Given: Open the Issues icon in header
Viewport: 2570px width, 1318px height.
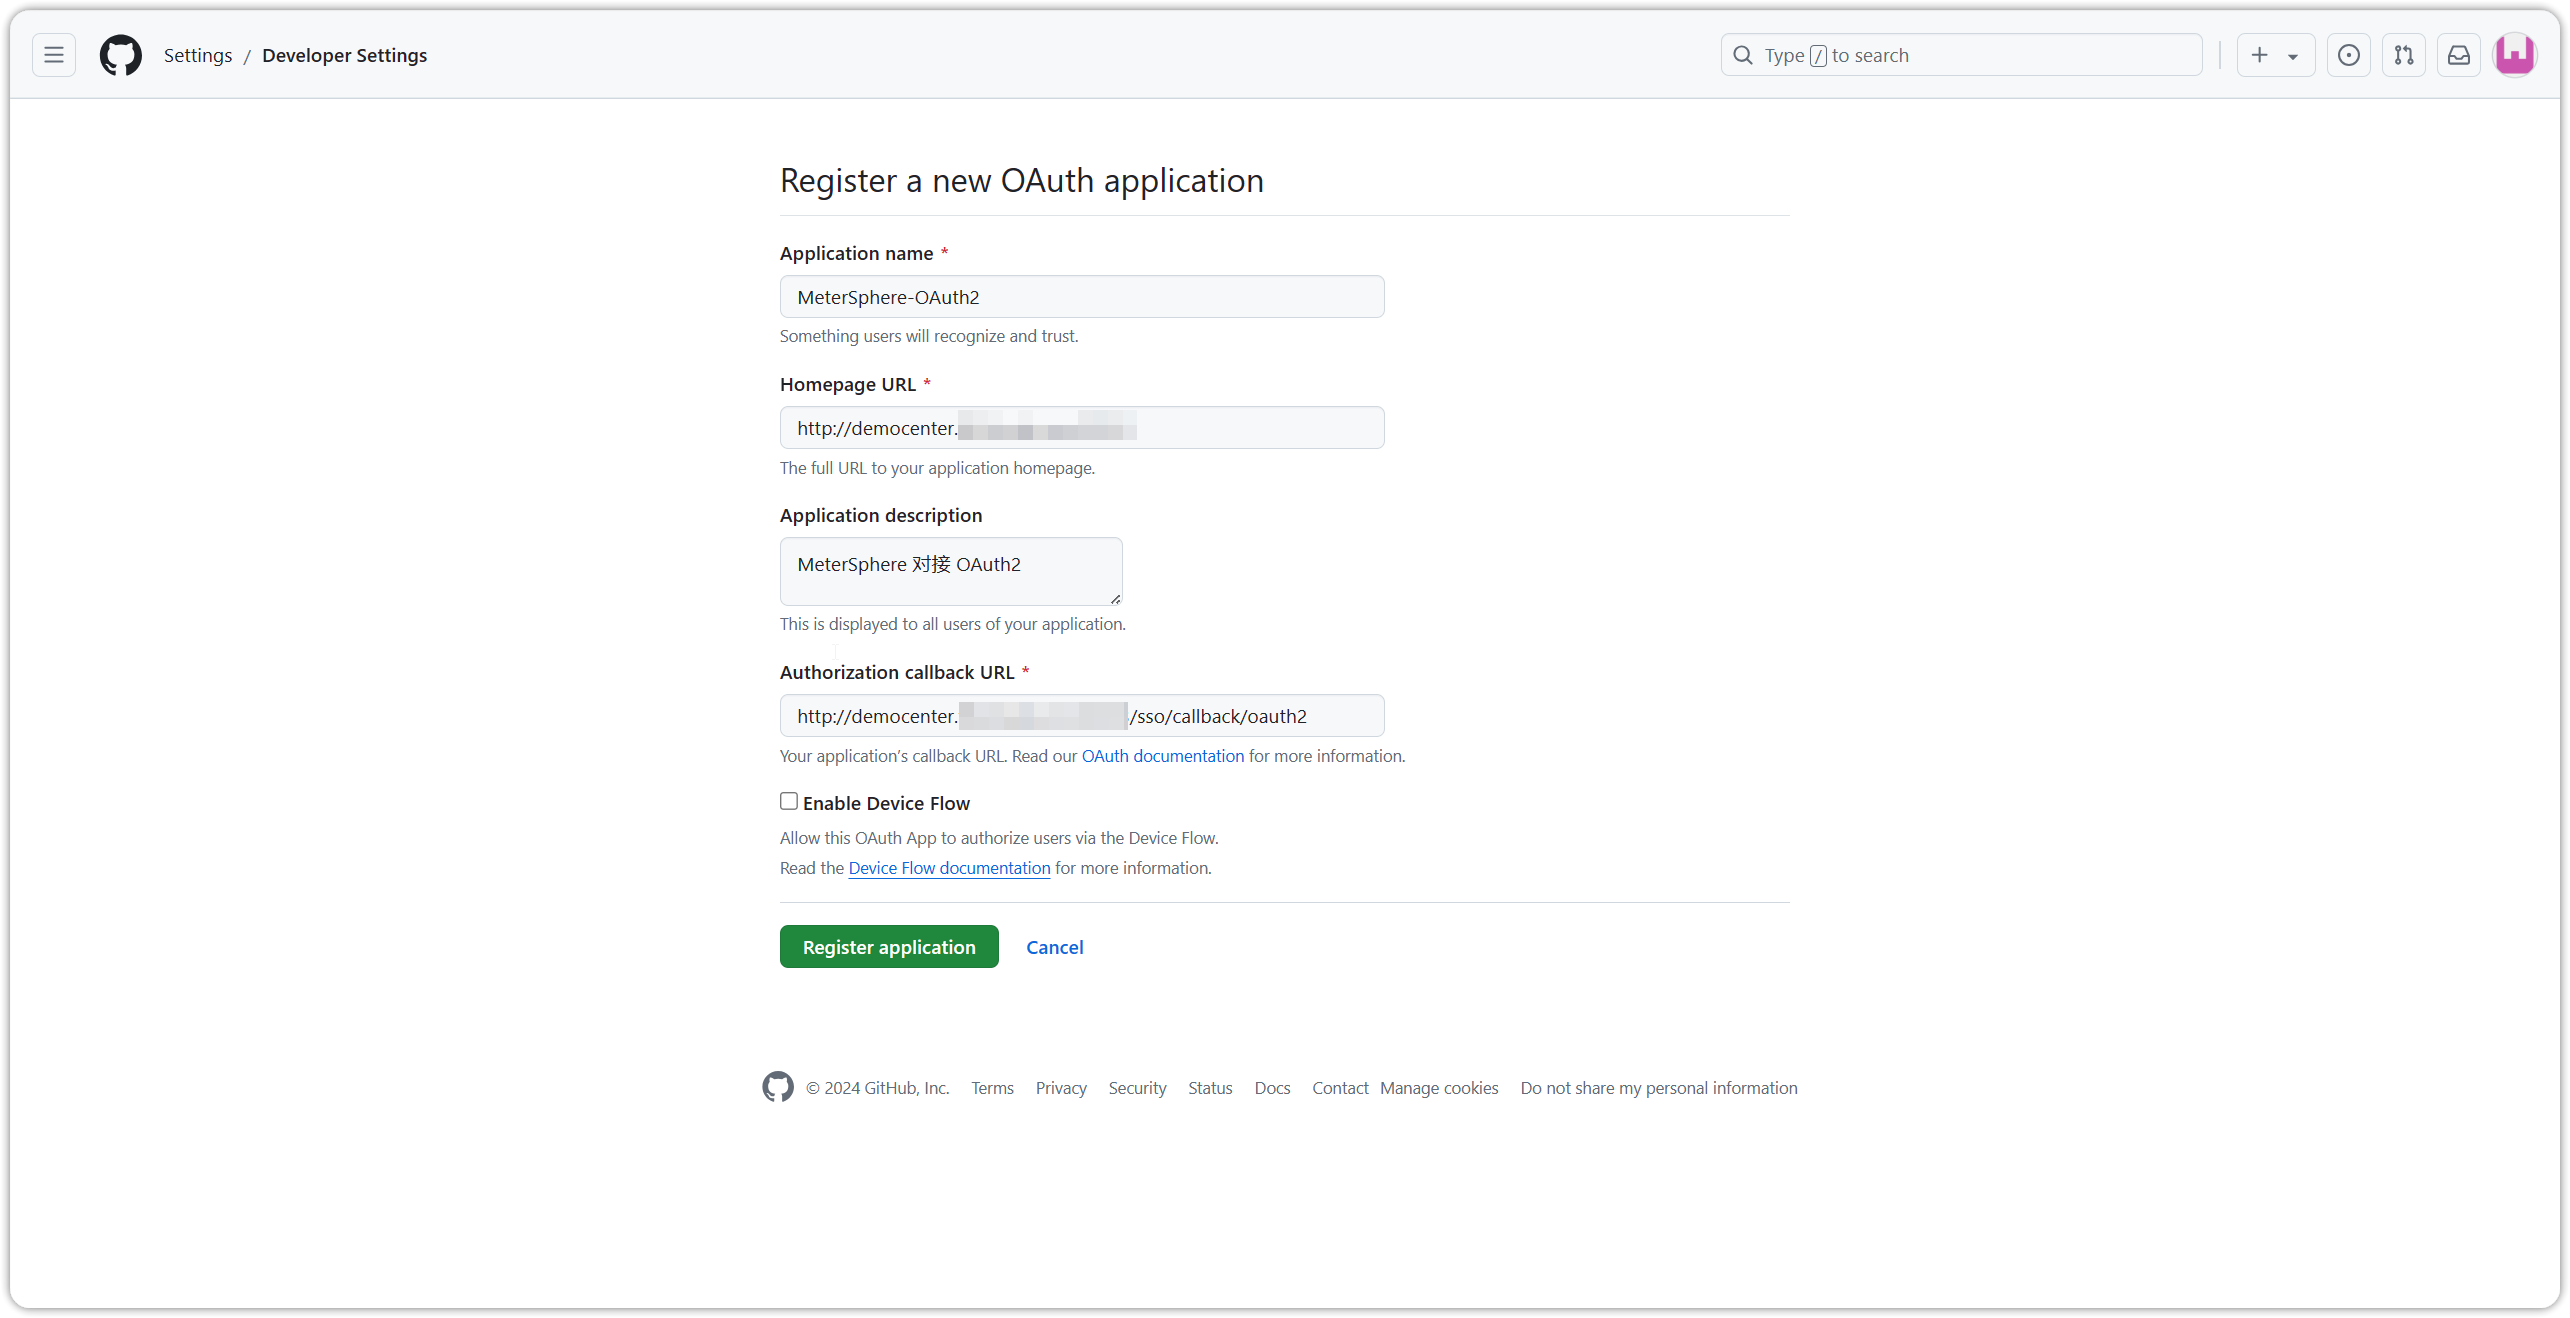Looking at the screenshot, I should tap(2348, 55).
